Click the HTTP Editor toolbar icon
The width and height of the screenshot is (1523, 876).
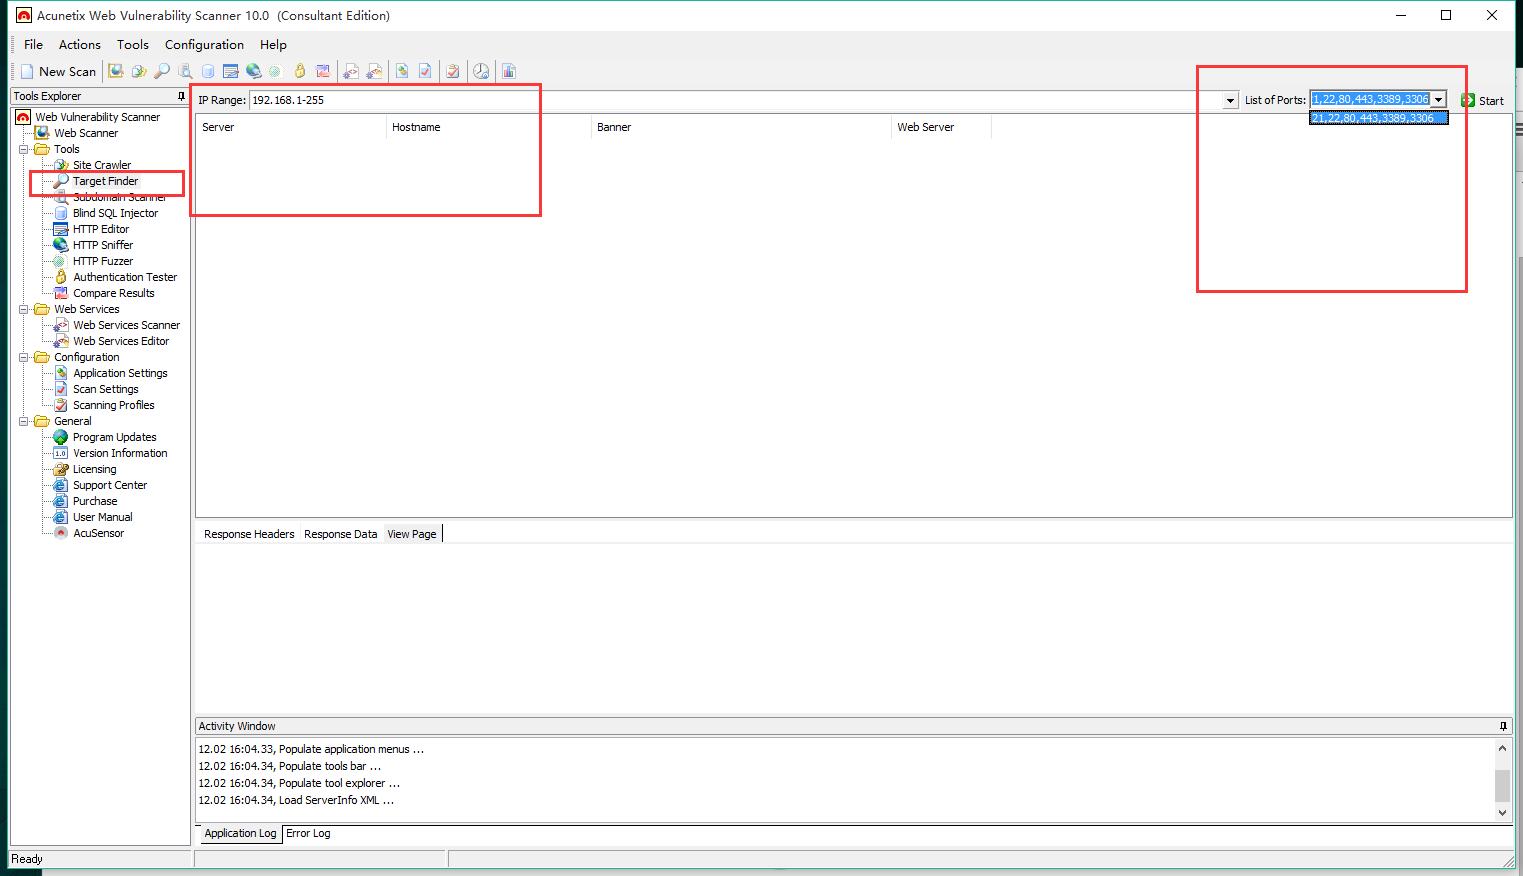pos(231,71)
